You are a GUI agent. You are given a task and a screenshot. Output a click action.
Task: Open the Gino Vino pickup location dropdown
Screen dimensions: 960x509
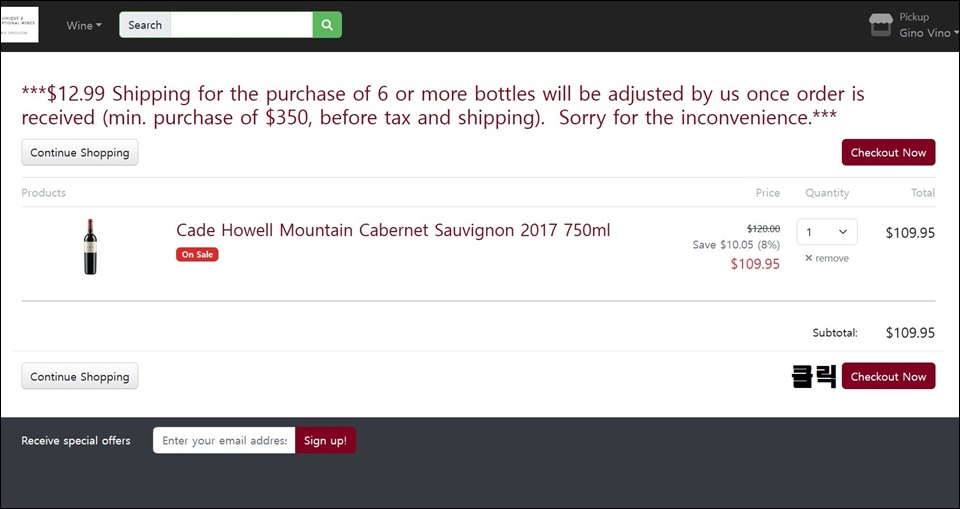(928, 33)
